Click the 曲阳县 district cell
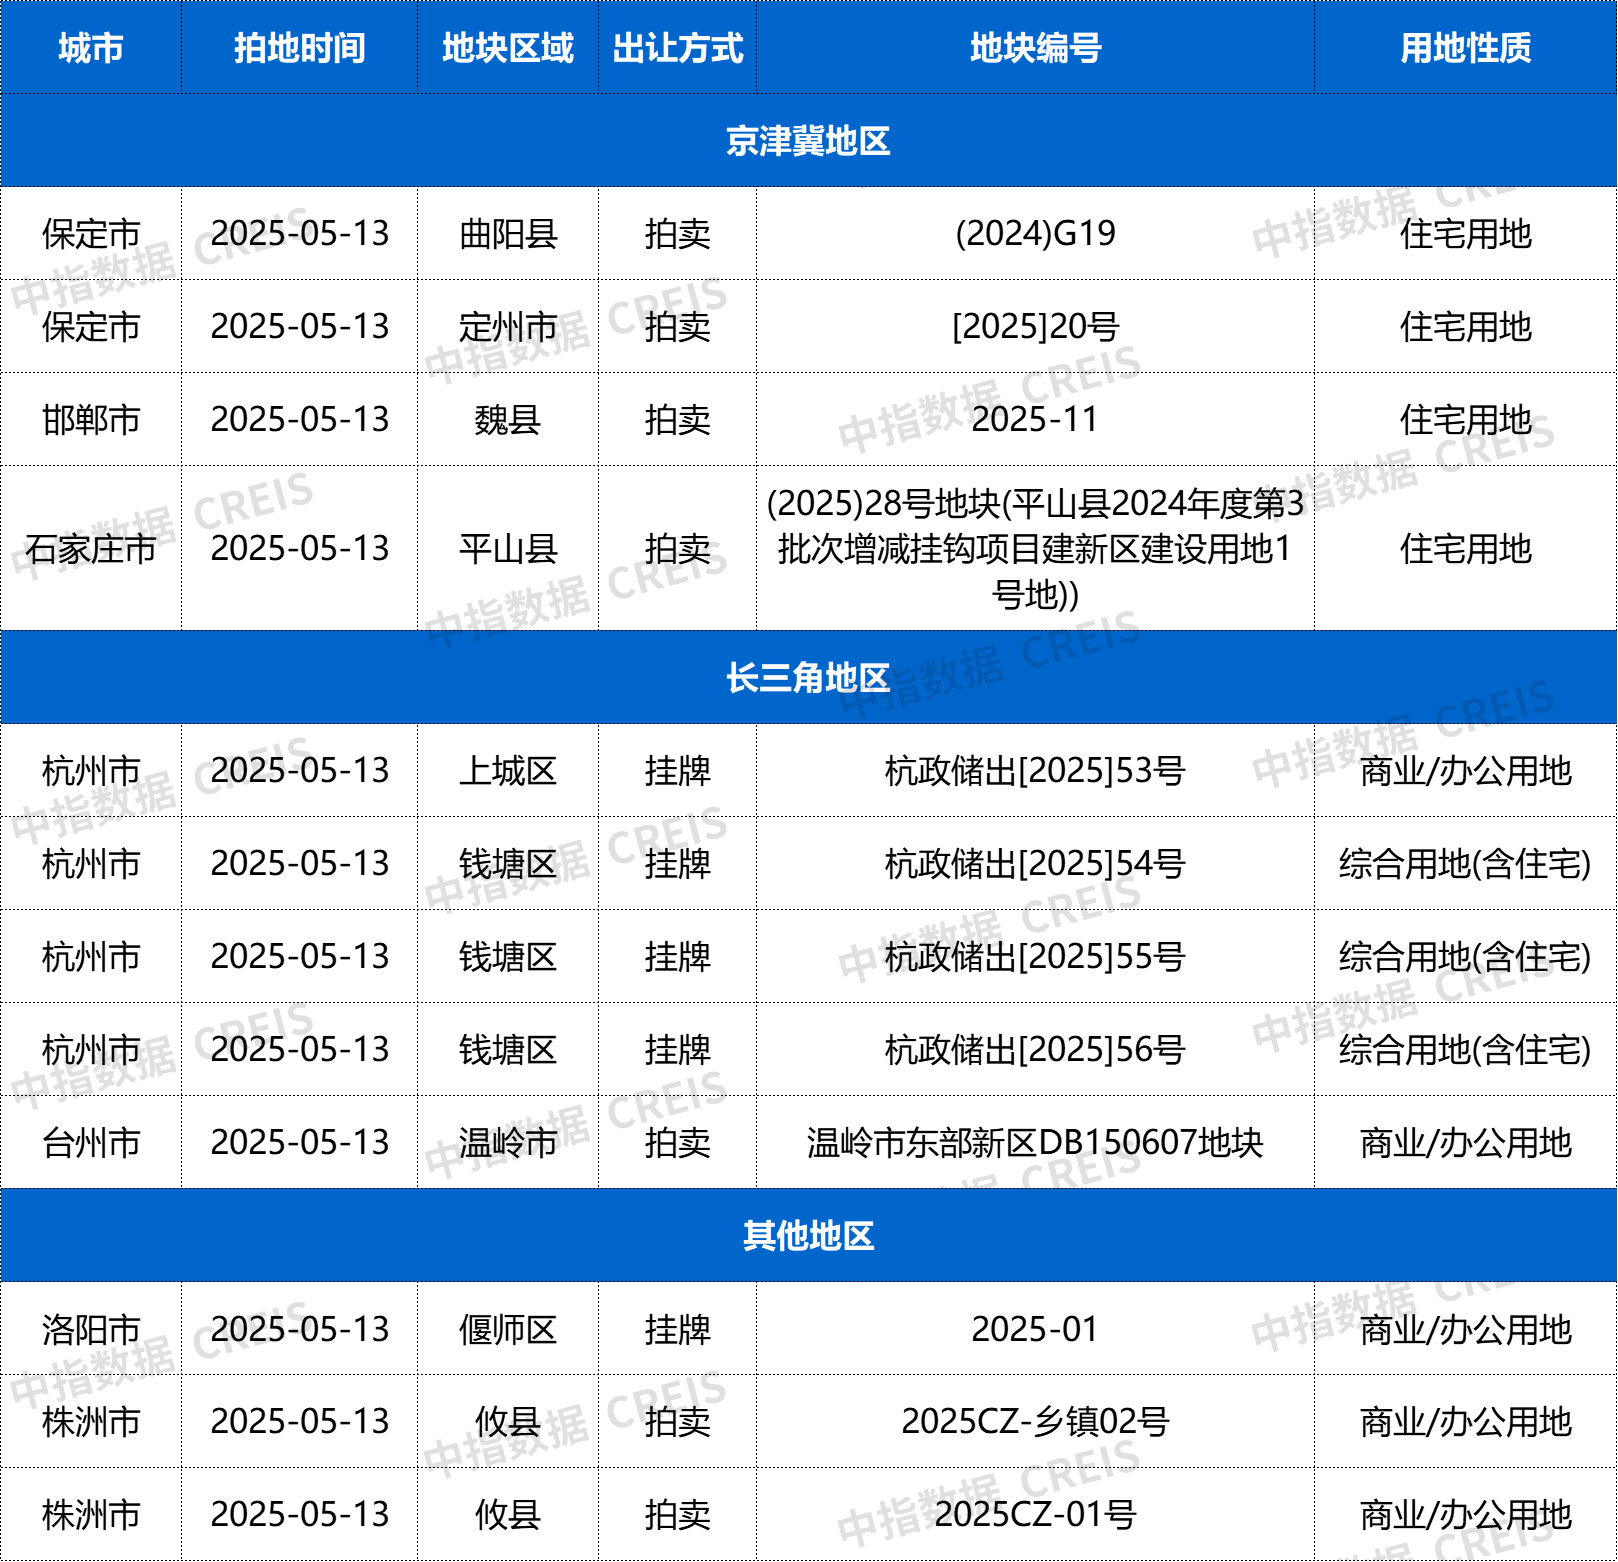1618x1562 pixels. [508, 234]
